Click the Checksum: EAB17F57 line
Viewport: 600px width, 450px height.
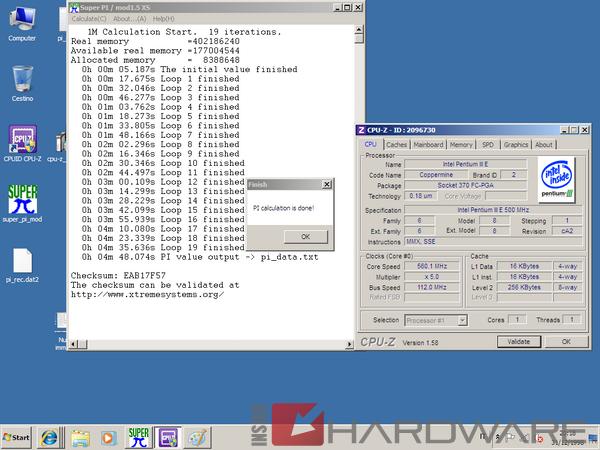tap(118, 276)
